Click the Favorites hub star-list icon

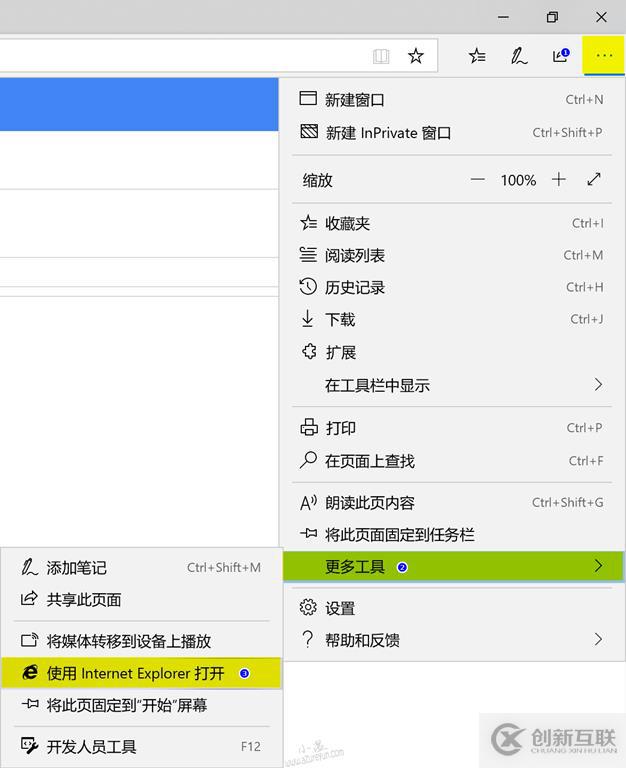pos(477,56)
